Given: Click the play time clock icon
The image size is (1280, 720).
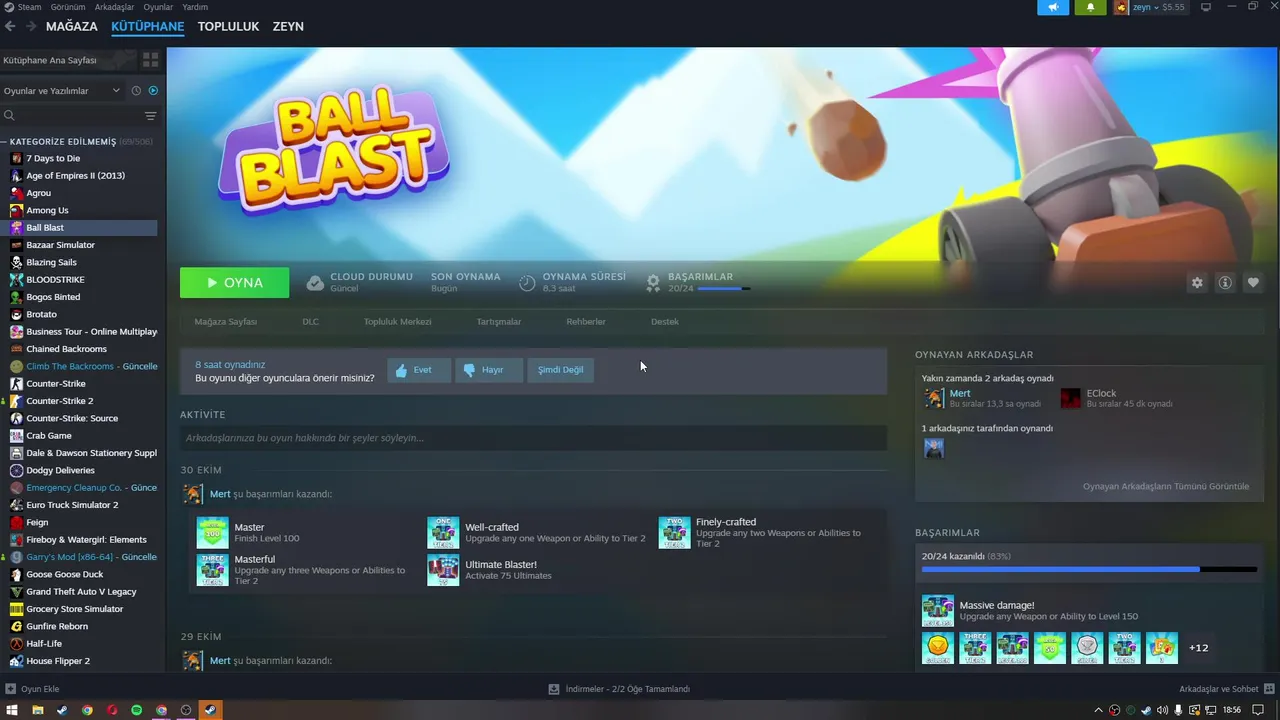Looking at the screenshot, I should pos(527,283).
